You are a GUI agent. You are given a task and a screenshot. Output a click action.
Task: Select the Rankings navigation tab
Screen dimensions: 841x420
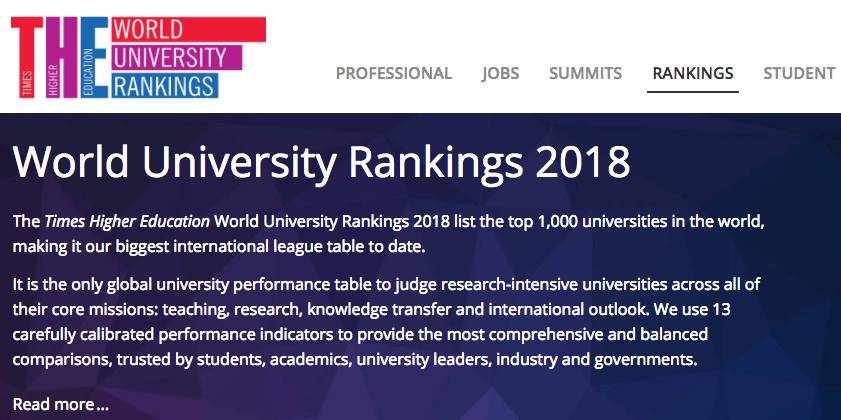[x=692, y=73]
